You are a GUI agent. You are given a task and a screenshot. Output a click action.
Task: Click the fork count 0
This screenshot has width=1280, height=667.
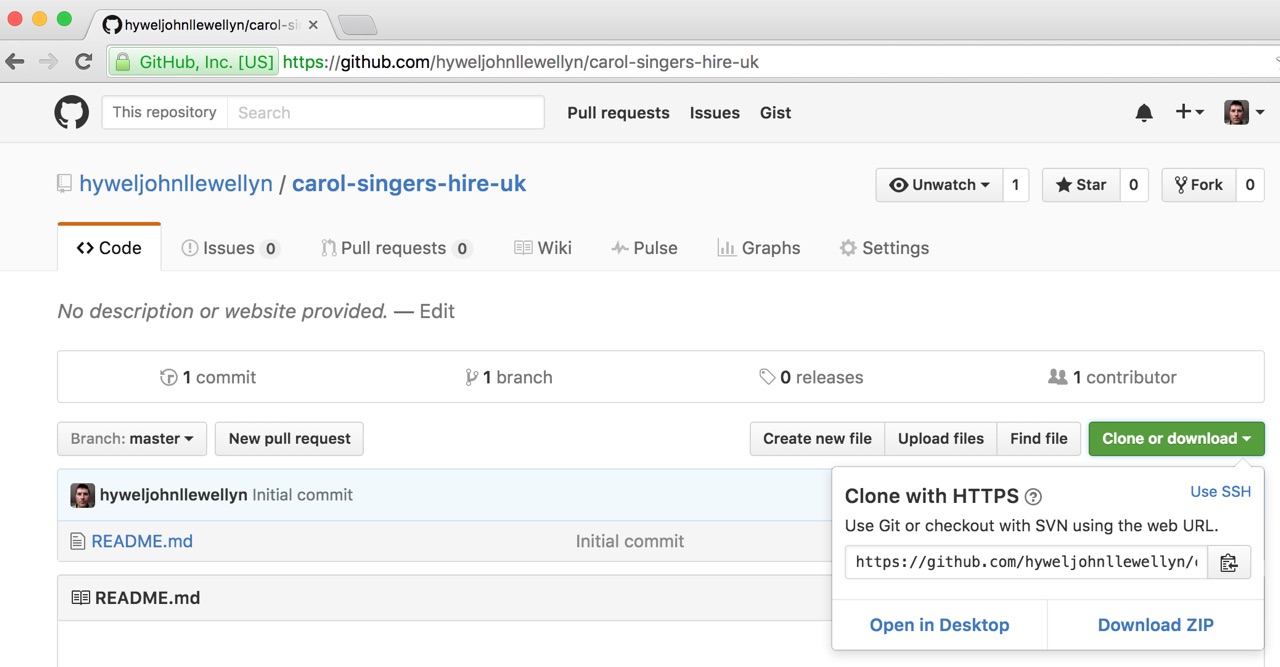(1250, 185)
